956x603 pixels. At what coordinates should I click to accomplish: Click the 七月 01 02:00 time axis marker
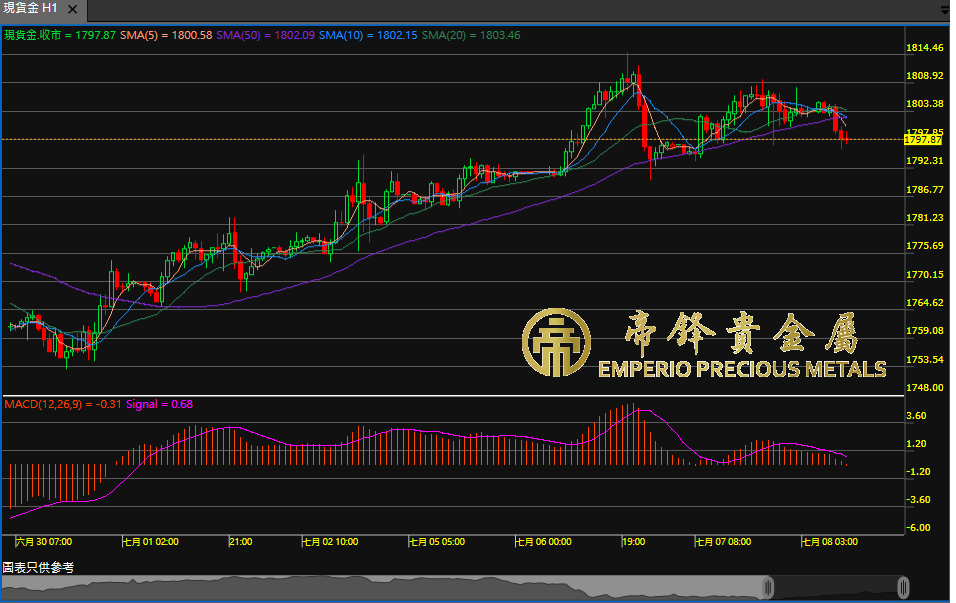151,541
